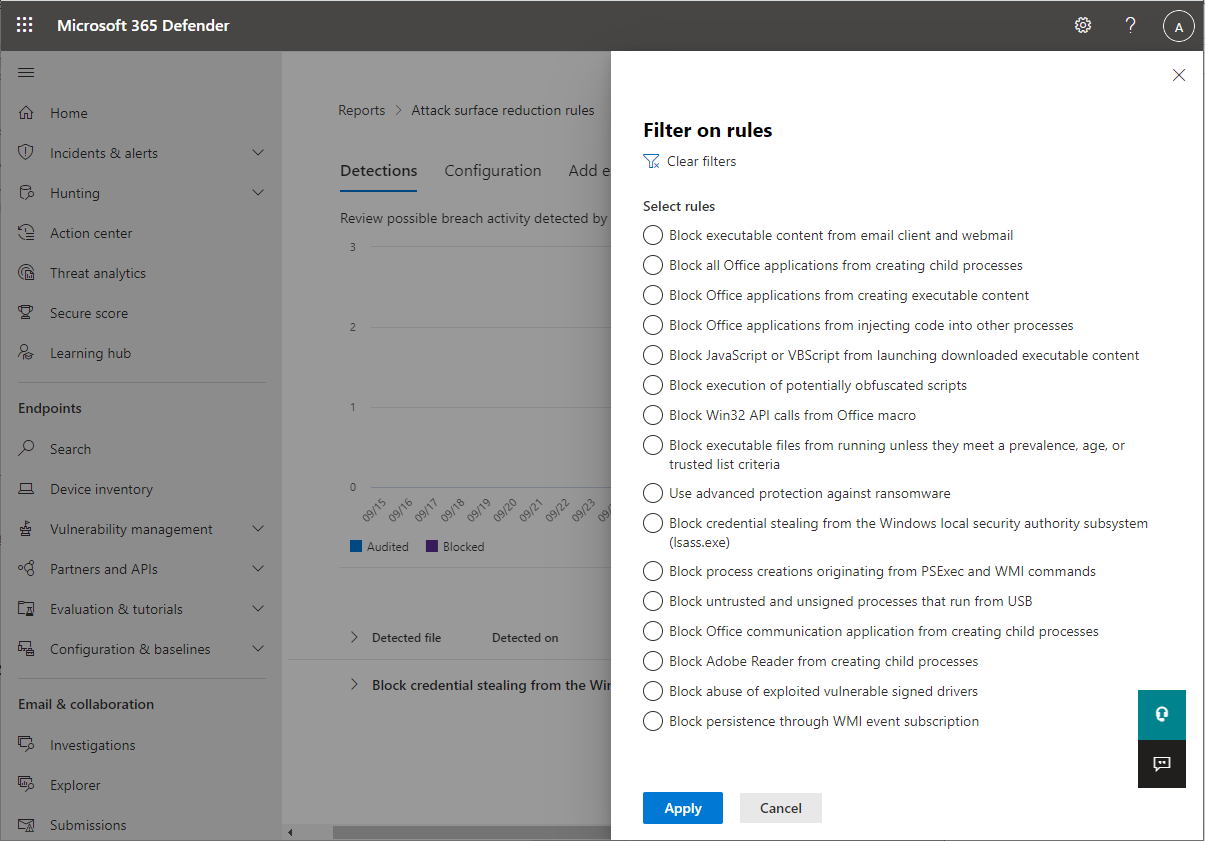This screenshot has width=1205, height=841.
Task: Select Block persistence through WMI event subscription
Action: (653, 721)
